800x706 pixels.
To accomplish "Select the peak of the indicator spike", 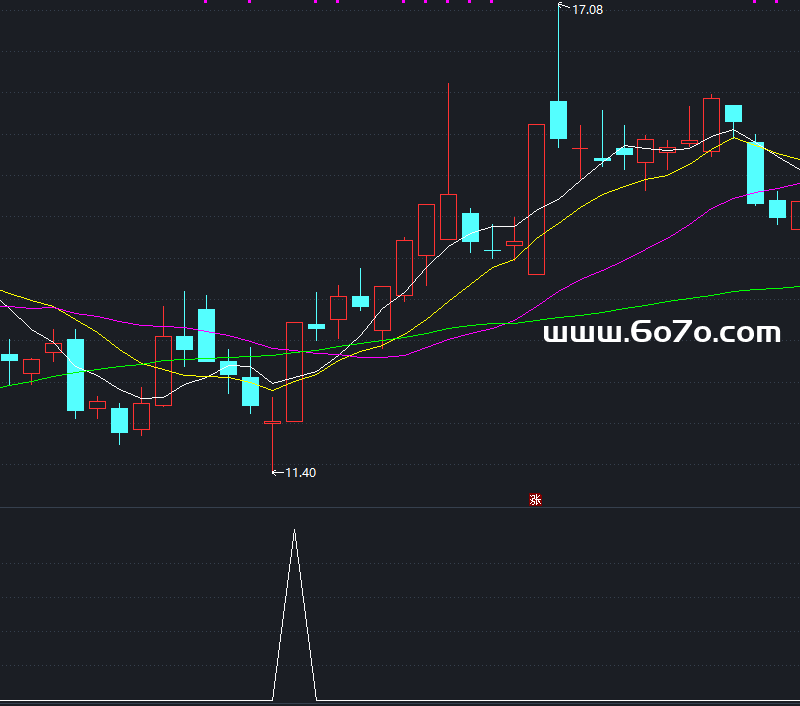I will click(294, 532).
